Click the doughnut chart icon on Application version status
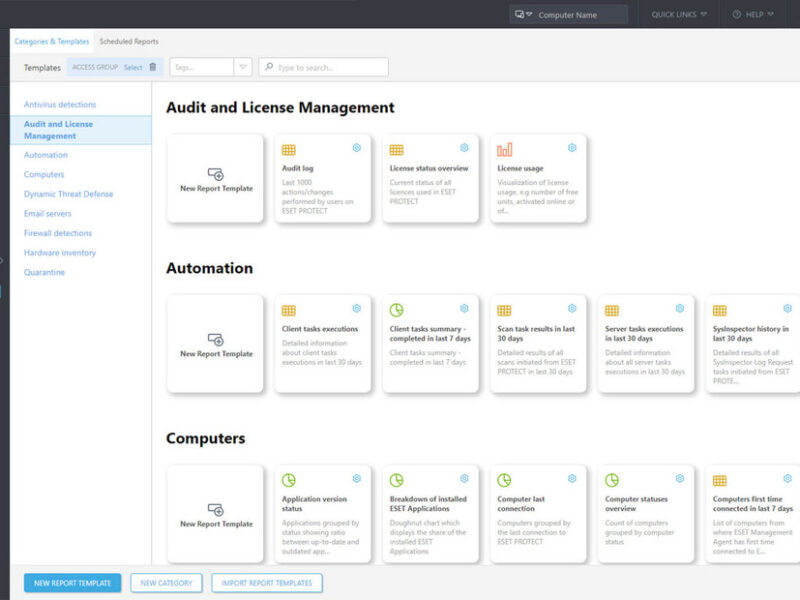 [289, 480]
